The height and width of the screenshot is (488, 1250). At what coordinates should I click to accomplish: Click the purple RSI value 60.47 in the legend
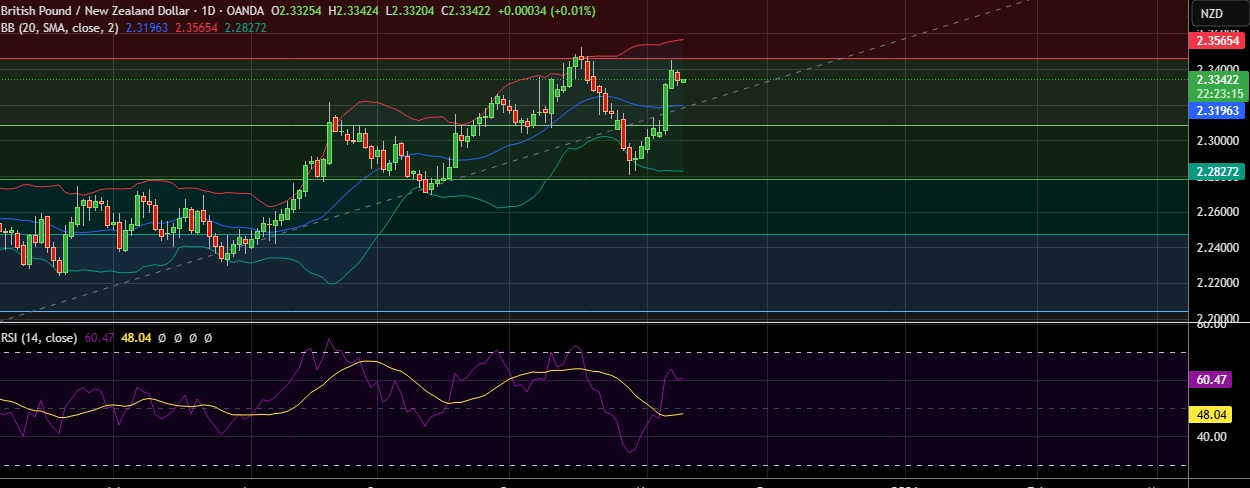coord(99,338)
